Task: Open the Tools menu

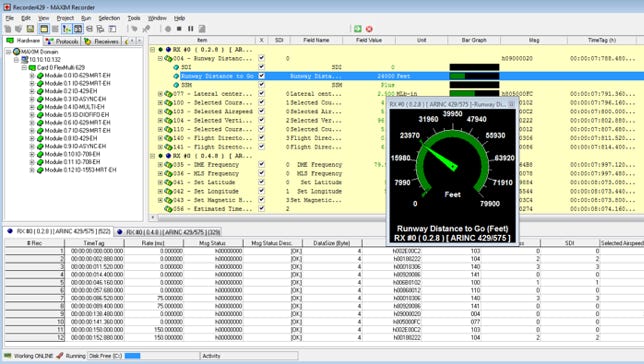Action: (x=134, y=18)
